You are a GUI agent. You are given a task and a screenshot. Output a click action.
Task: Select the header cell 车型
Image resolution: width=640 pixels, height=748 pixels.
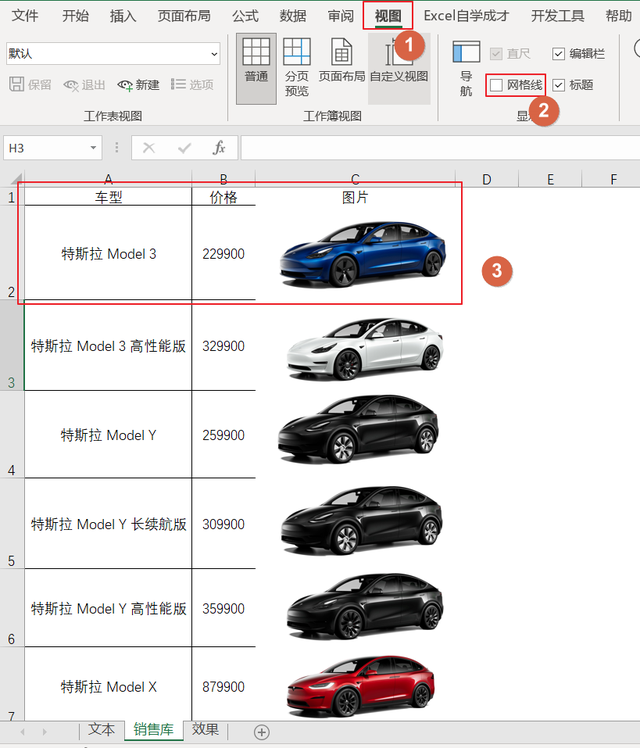[108, 197]
